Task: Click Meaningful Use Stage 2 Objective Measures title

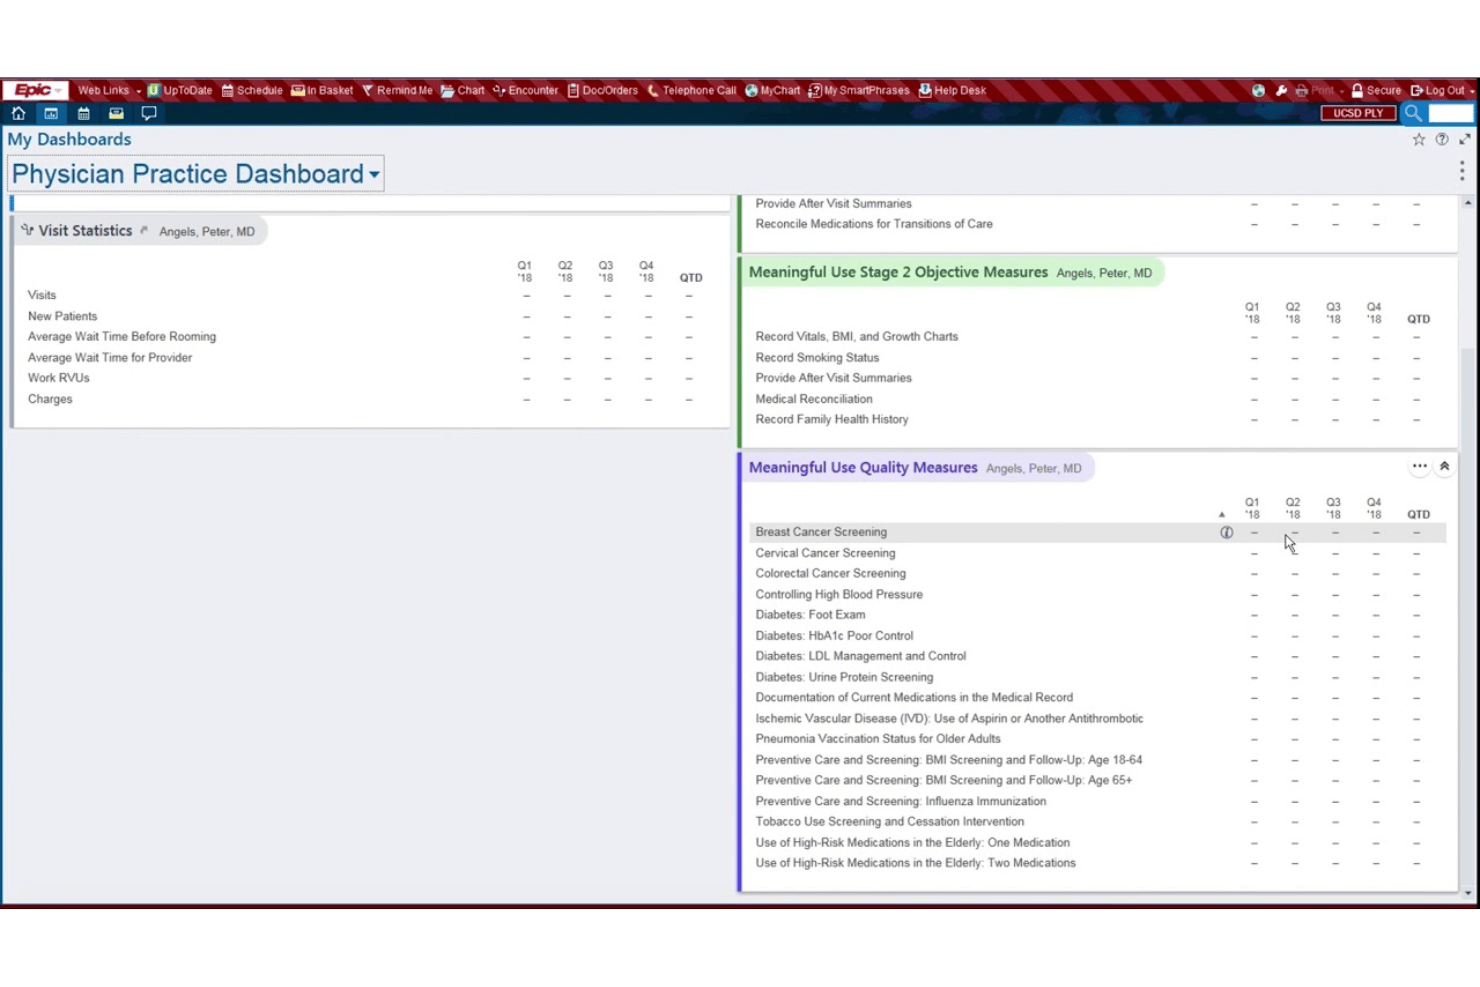Action: click(898, 272)
